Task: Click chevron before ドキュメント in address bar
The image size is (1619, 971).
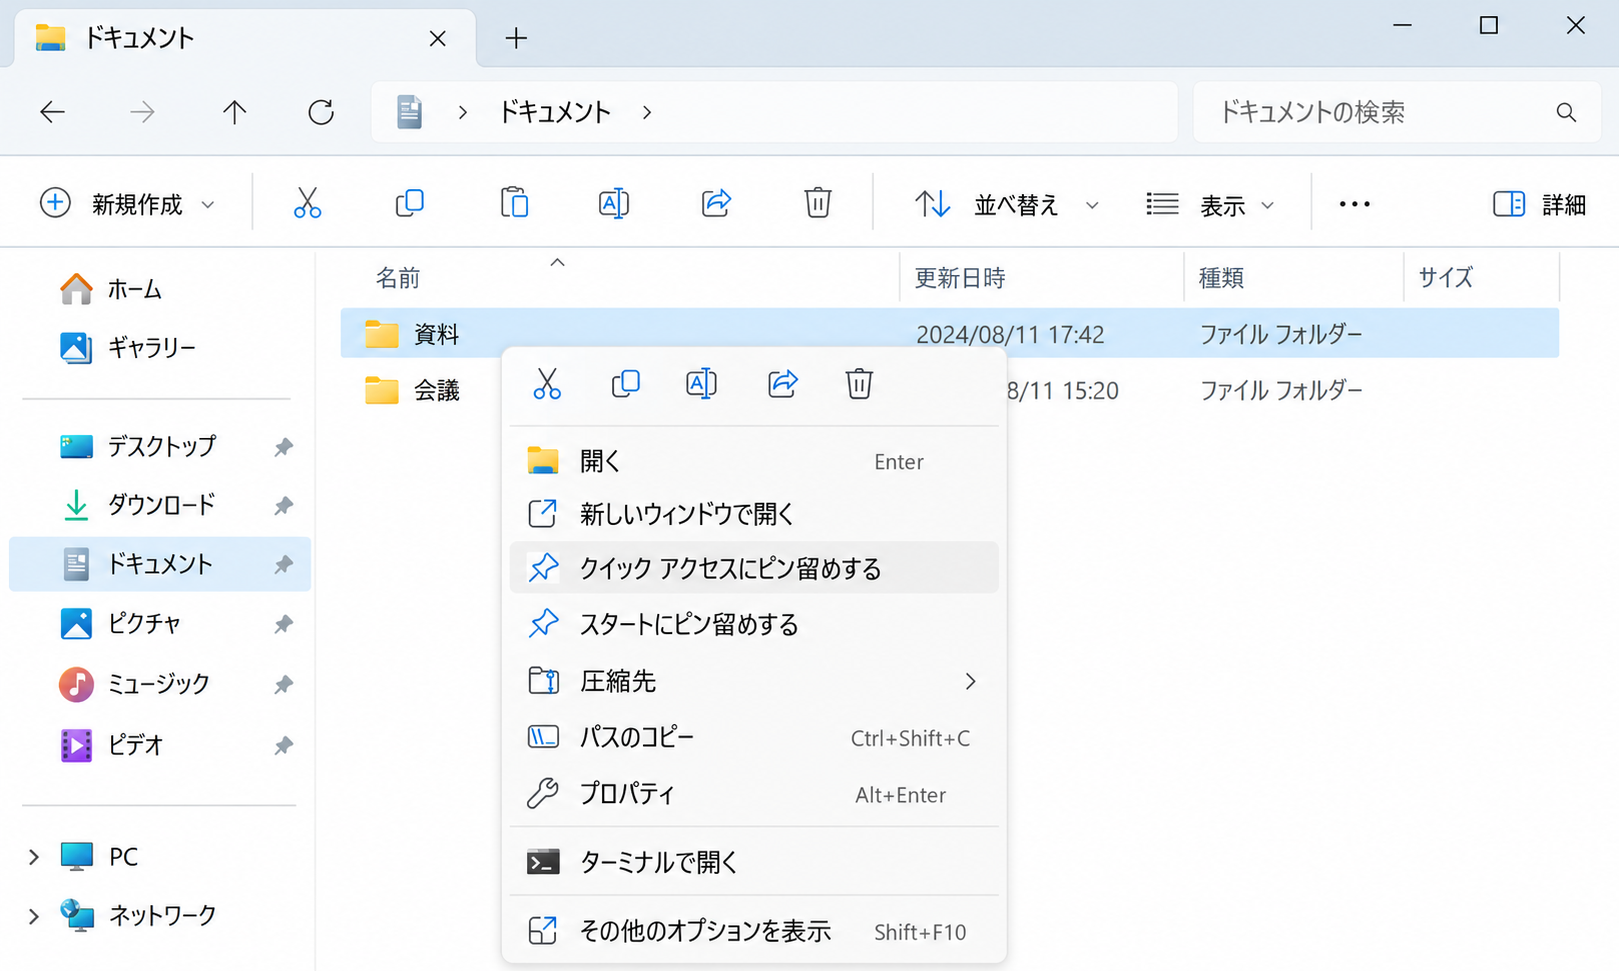Action: pos(462,112)
